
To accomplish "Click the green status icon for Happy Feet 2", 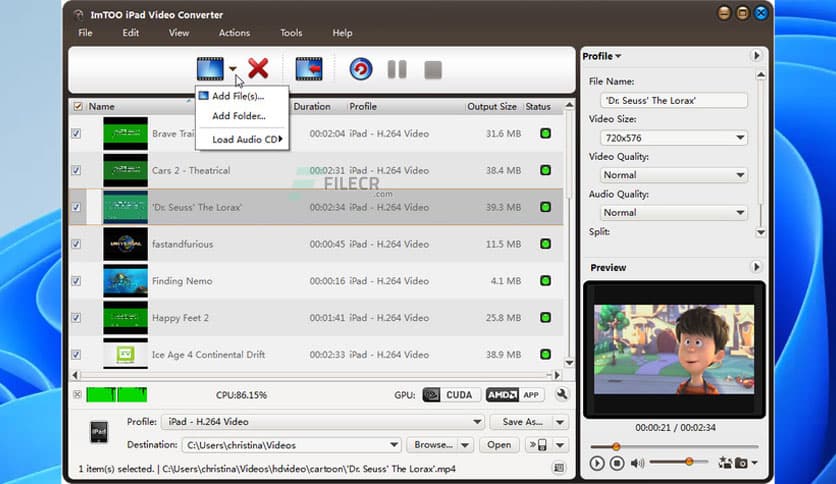I will point(545,318).
